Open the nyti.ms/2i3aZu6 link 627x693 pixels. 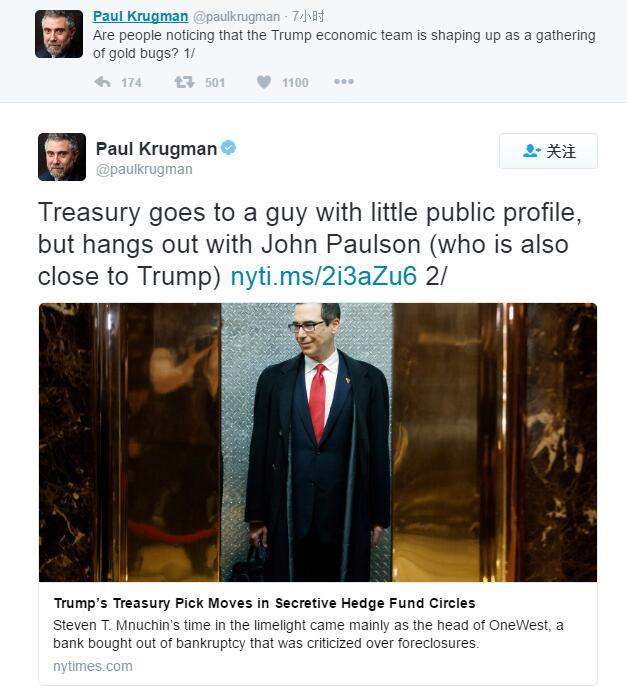[324, 276]
